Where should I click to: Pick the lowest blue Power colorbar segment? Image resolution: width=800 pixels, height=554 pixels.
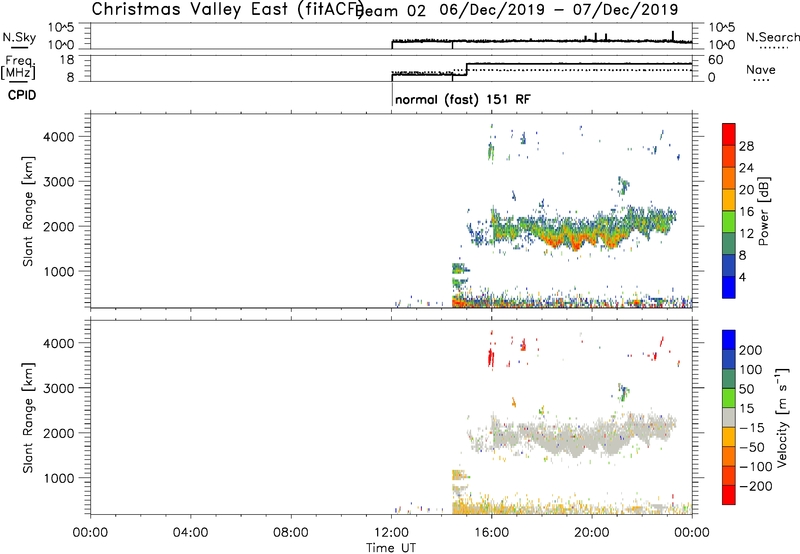click(x=729, y=287)
